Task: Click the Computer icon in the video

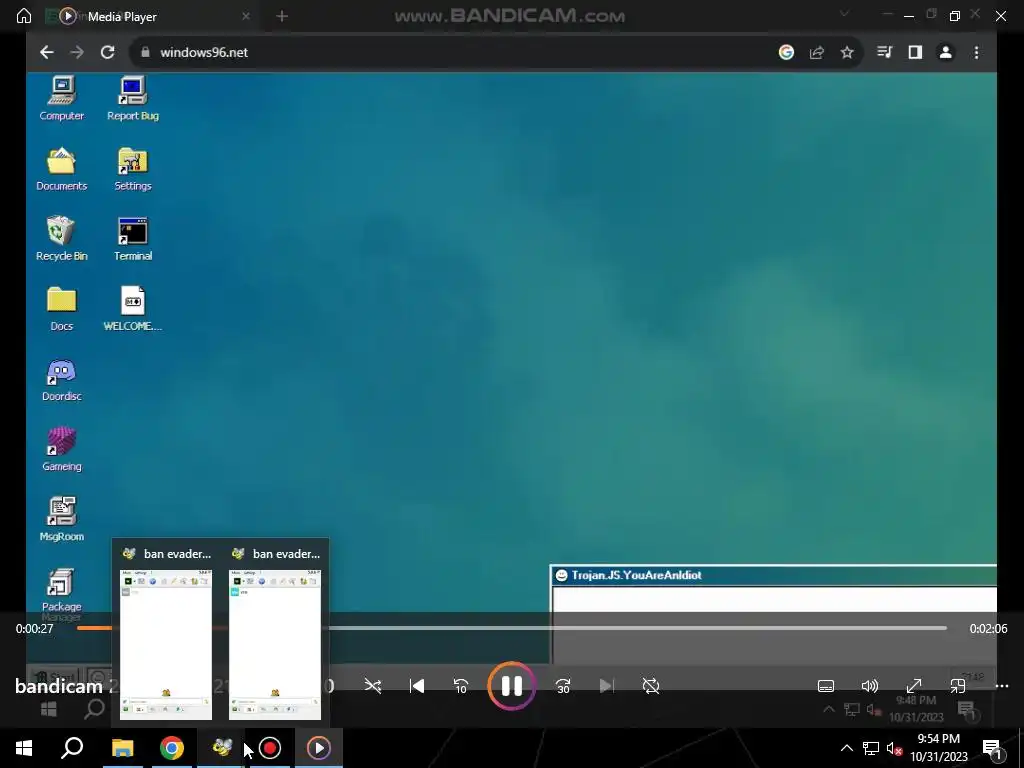Action: [x=61, y=98]
